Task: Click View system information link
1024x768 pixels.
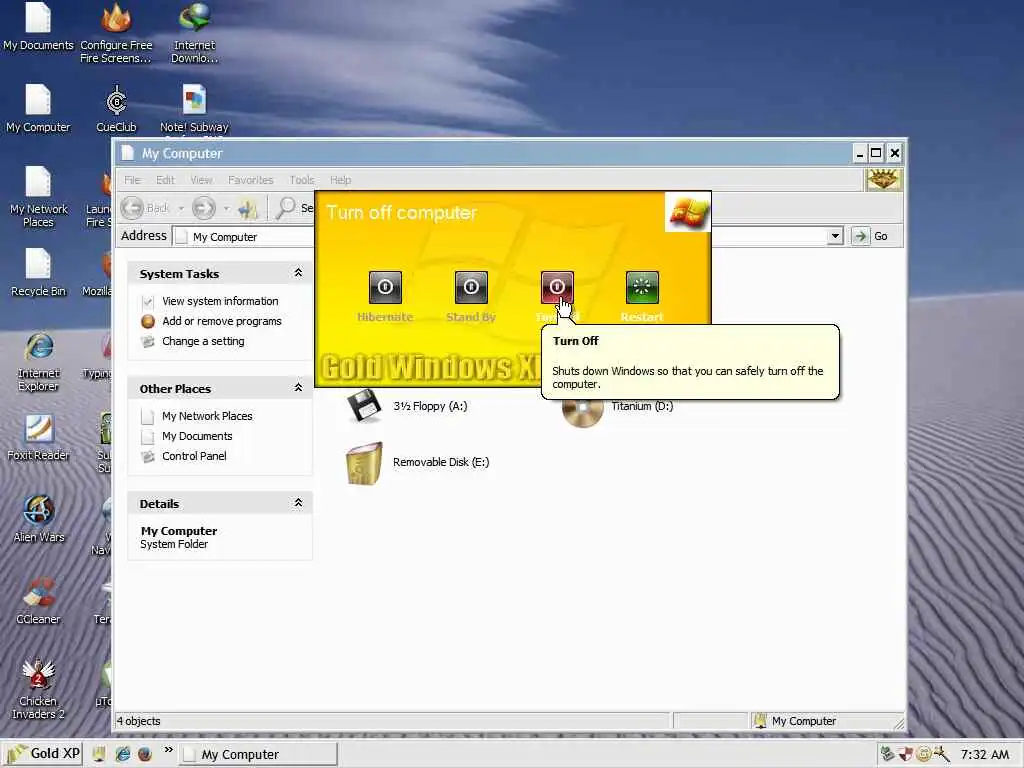Action: [x=220, y=301]
